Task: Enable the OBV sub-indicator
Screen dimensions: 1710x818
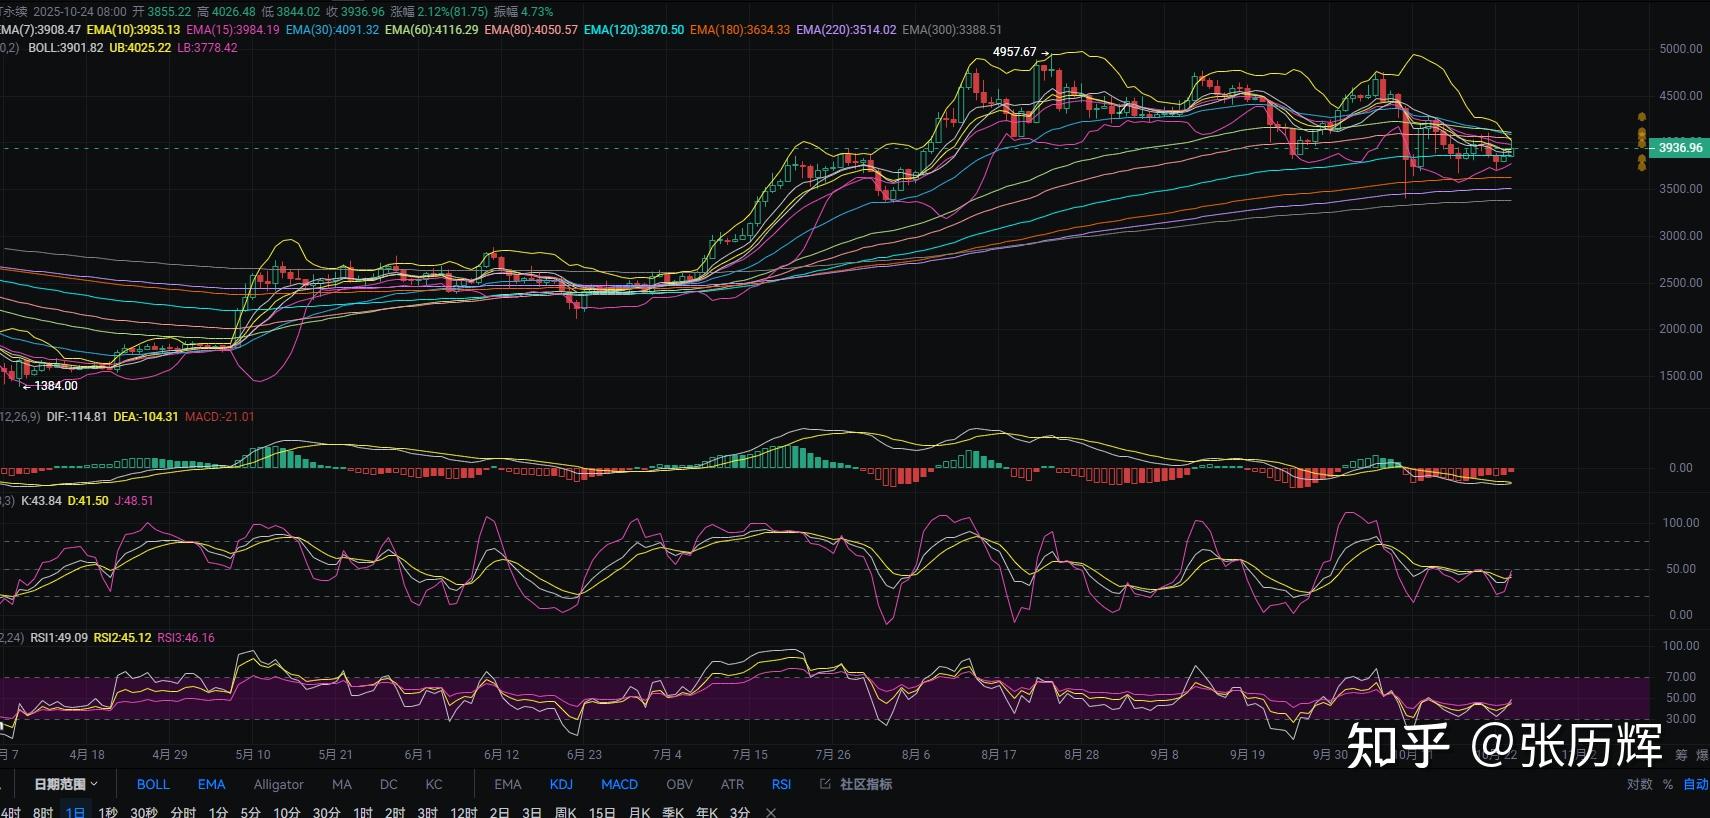Action: [x=679, y=784]
